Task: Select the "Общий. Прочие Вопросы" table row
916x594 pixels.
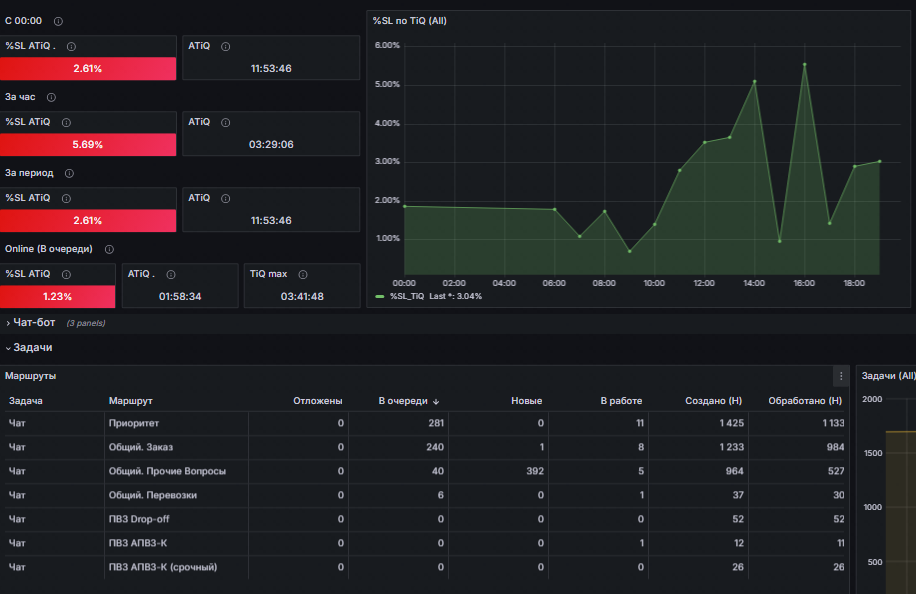Action: point(167,471)
